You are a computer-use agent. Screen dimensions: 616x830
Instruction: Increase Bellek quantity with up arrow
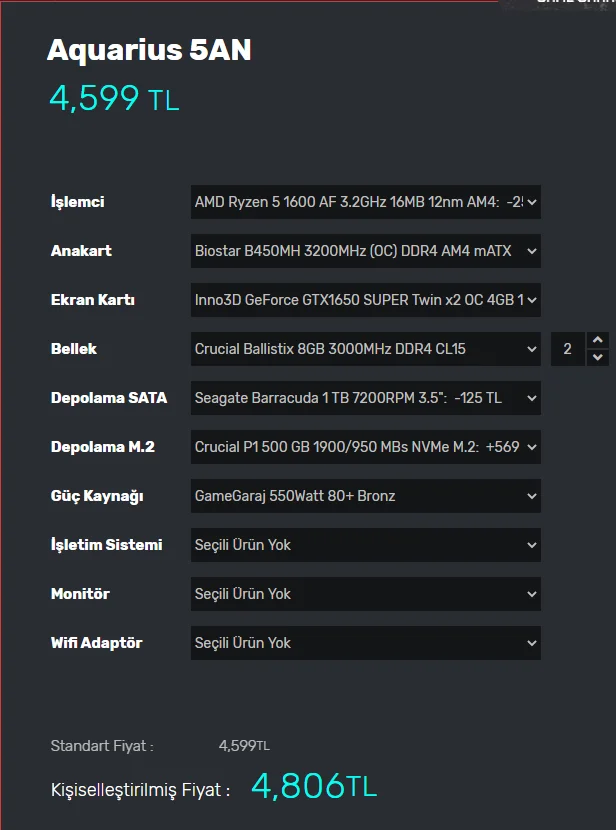pos(598,340)
